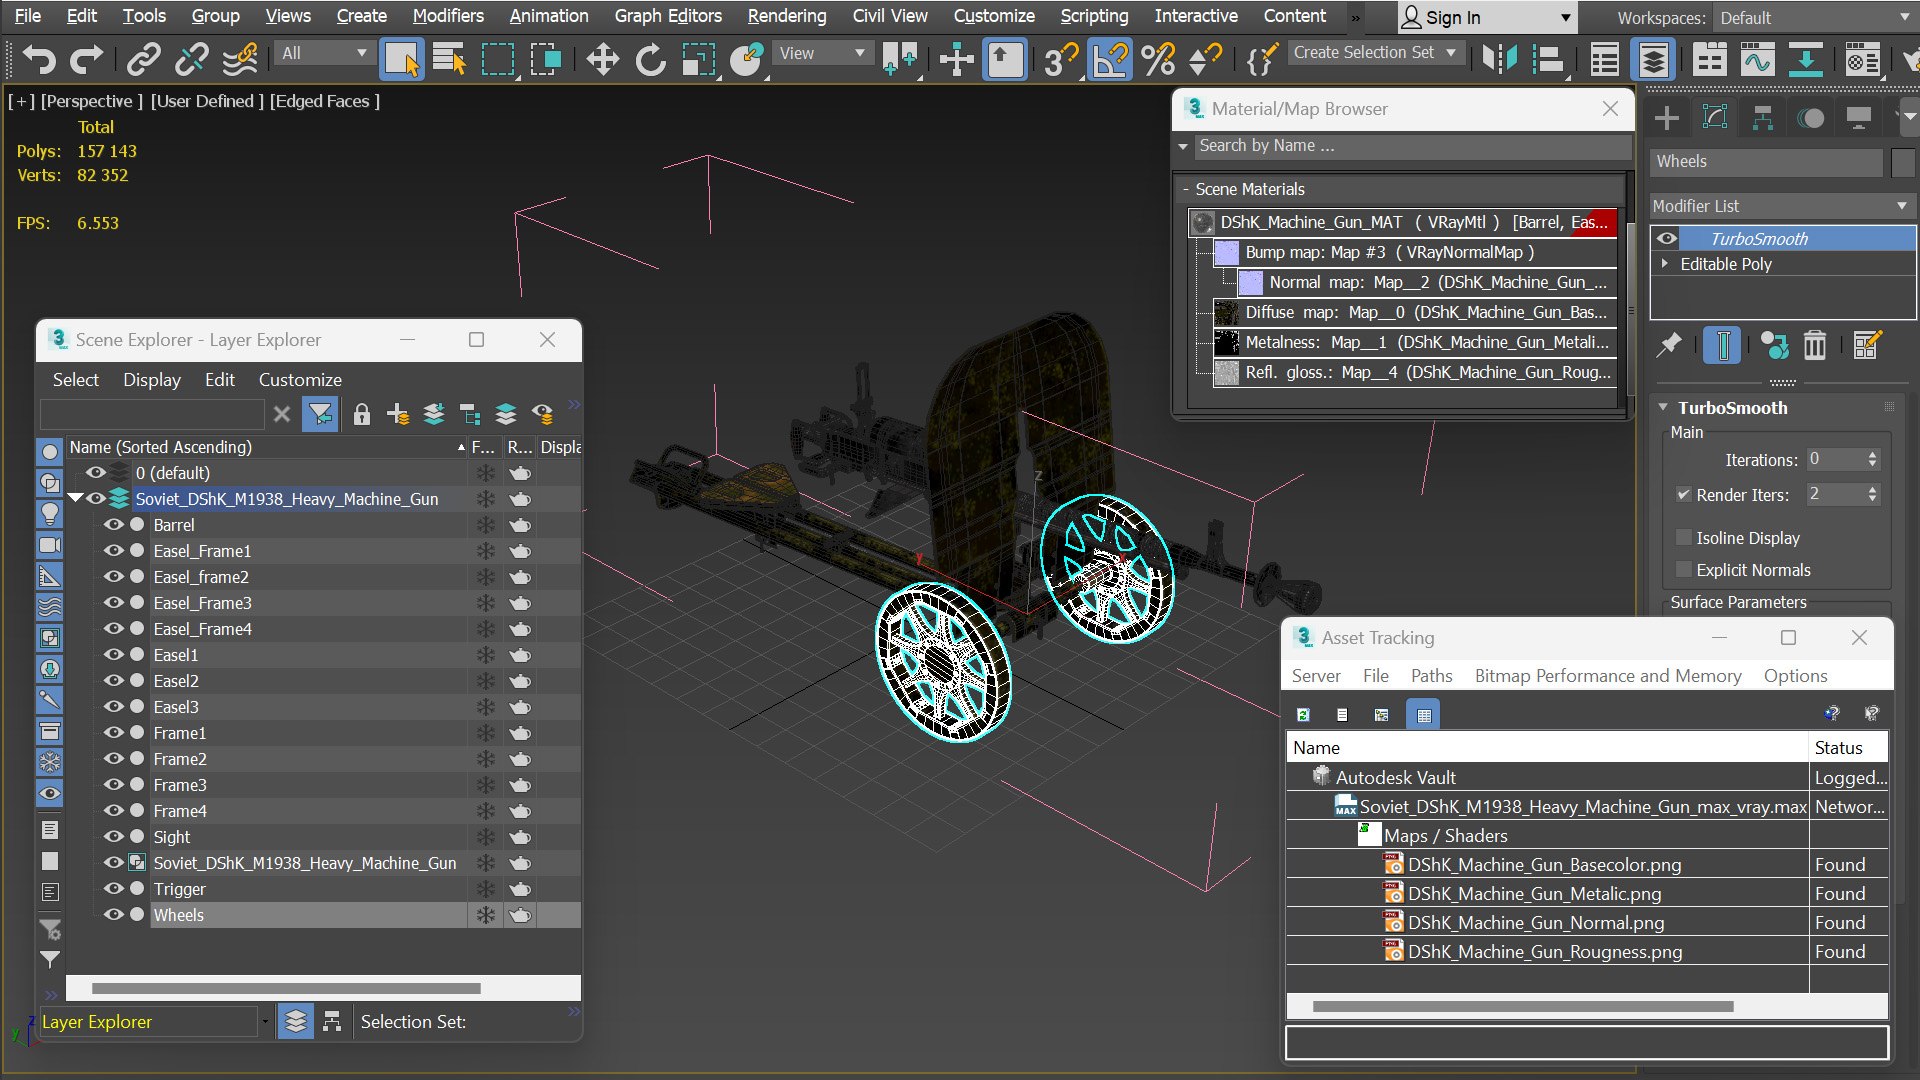Toggle the TurboSmooth modifier eye icon
Image resolution: width=1920 pixels, height=1080 pixels.
(1667, 238)
